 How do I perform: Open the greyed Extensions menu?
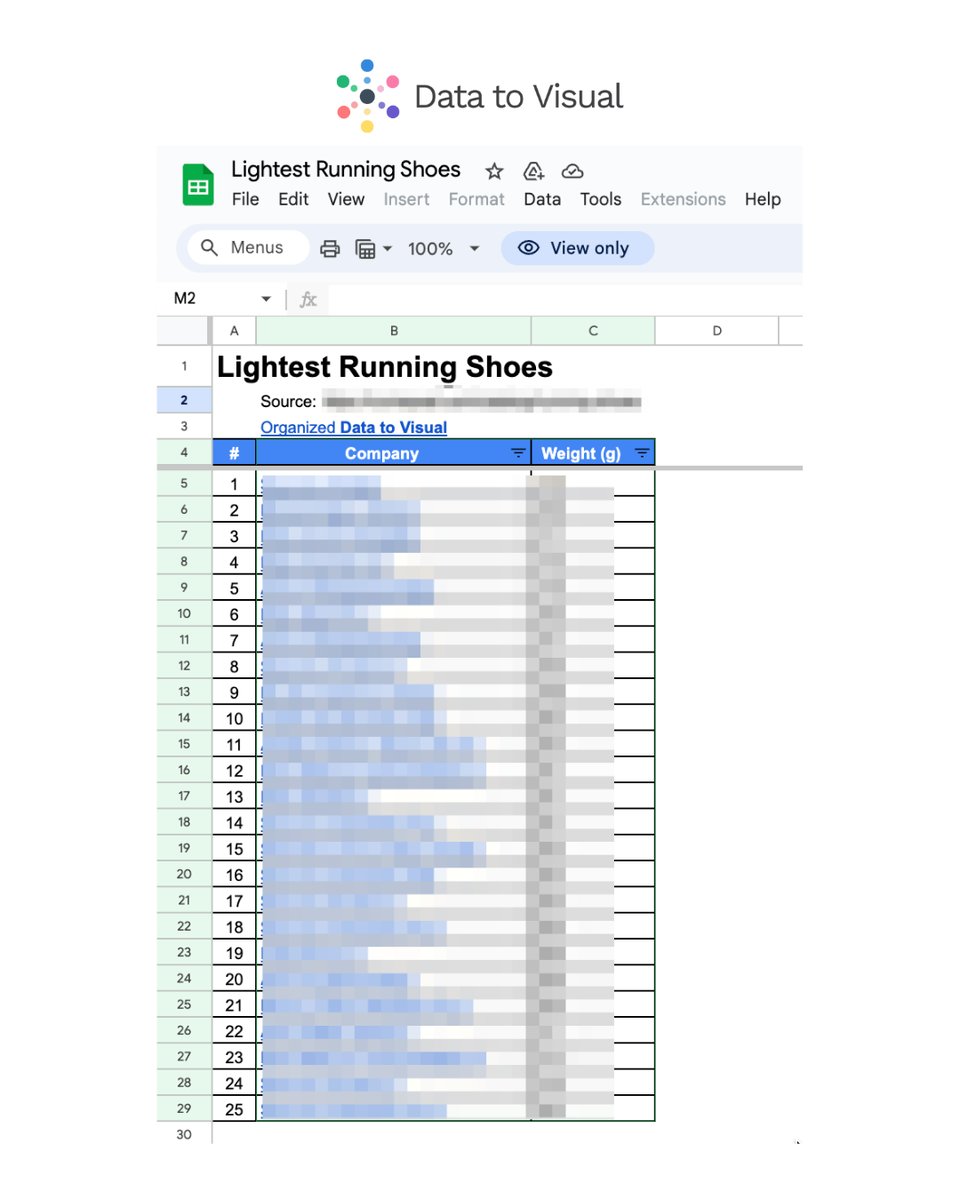[x=683, y=199]
